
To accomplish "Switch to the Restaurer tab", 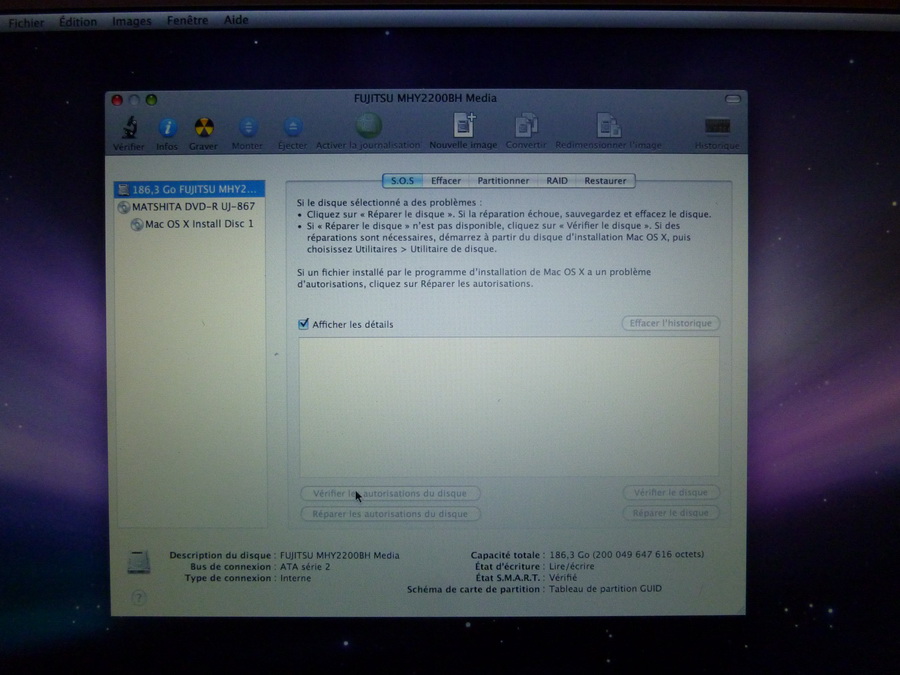I will coord(605,181).
